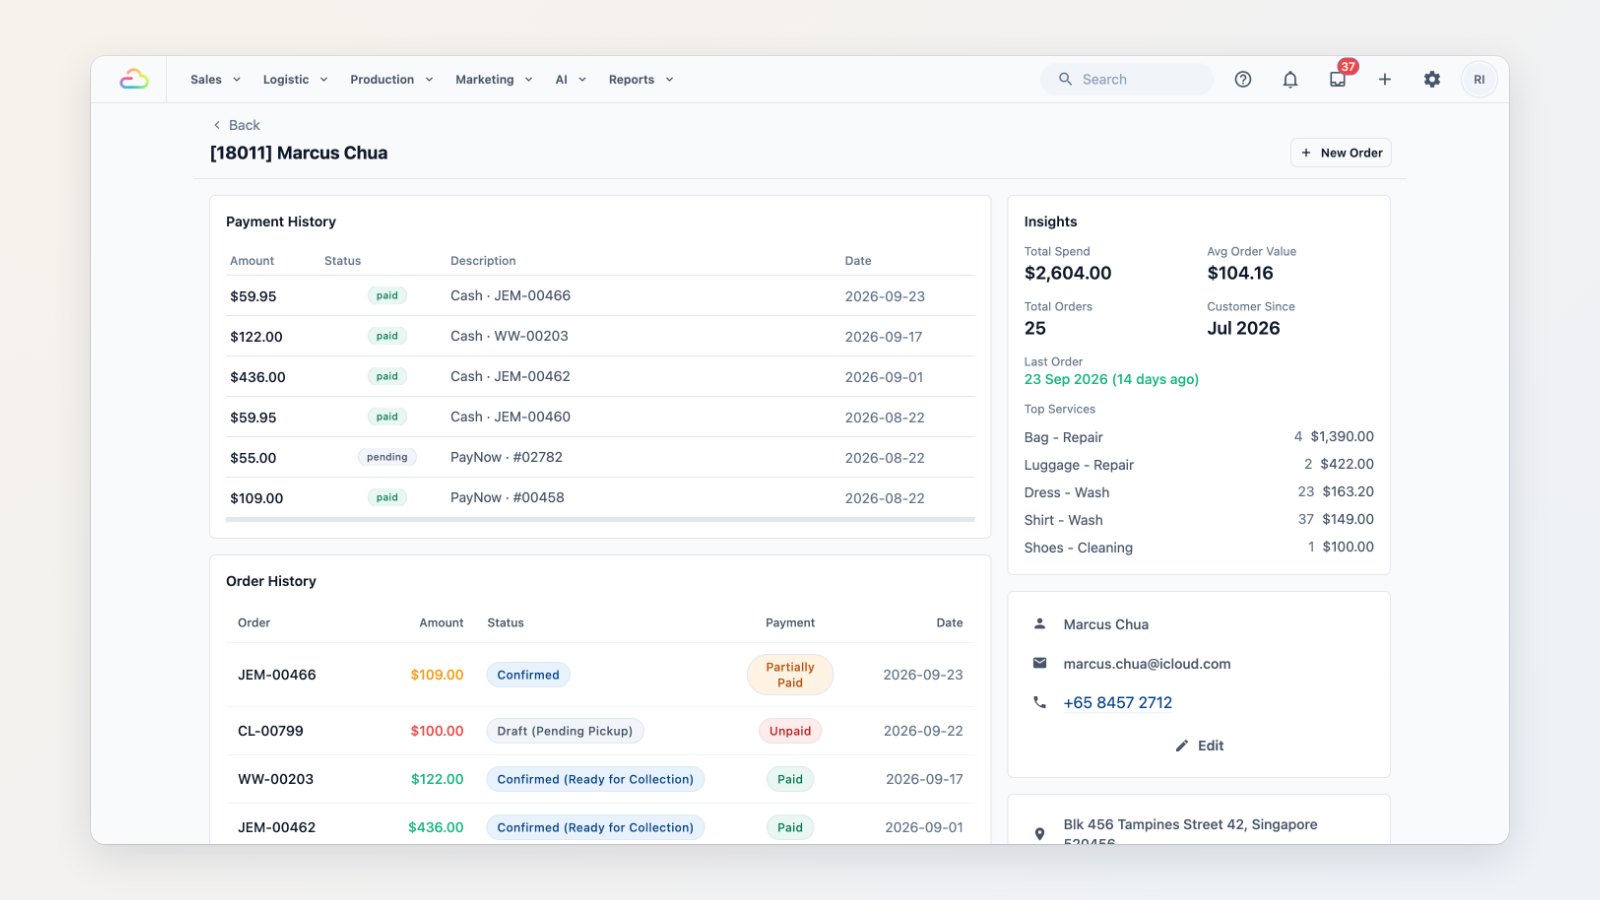Viewport: 1600px width, 900px height.
Task: Open the help question mark icon
Action: (x=1243, y=79)
